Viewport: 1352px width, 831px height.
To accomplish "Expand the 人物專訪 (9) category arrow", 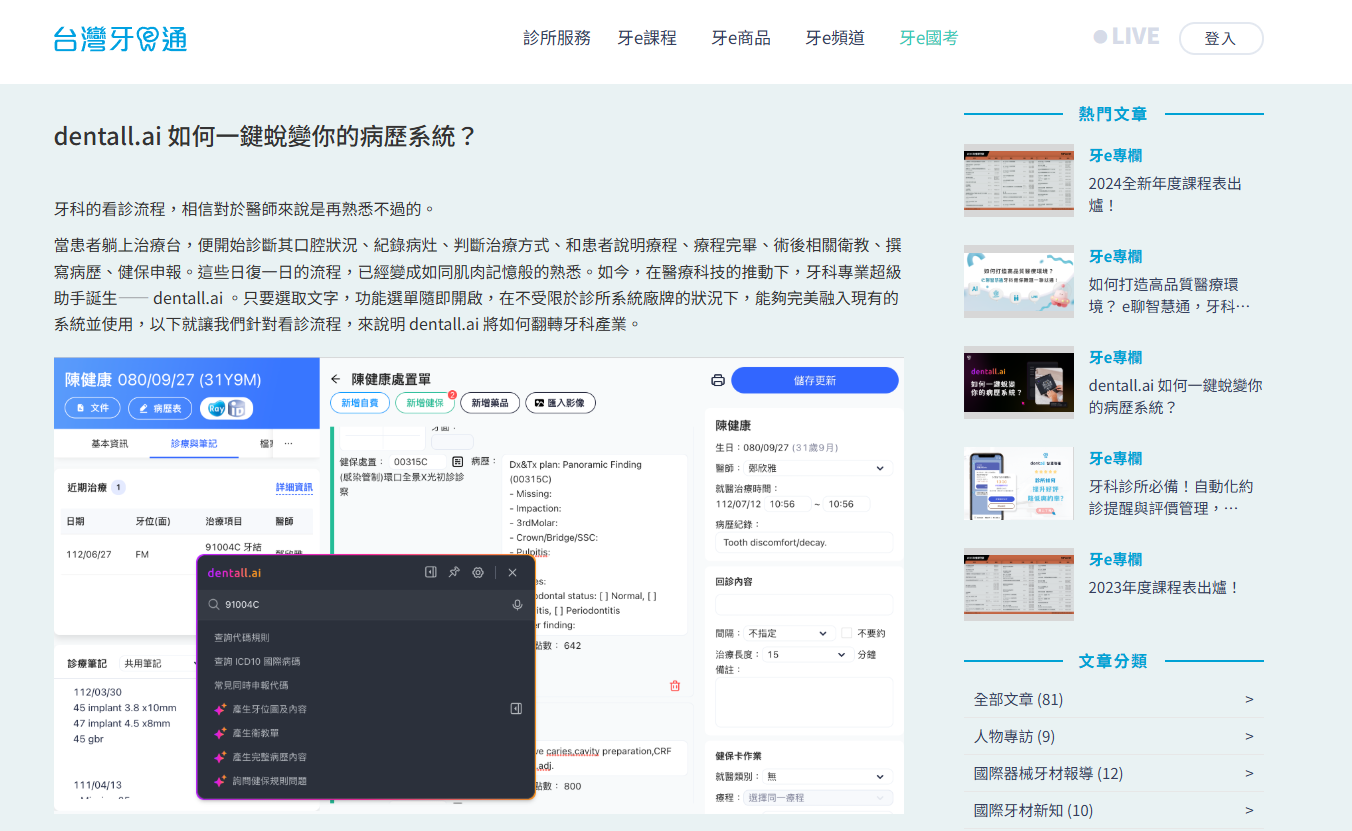I will (1249, 736).
